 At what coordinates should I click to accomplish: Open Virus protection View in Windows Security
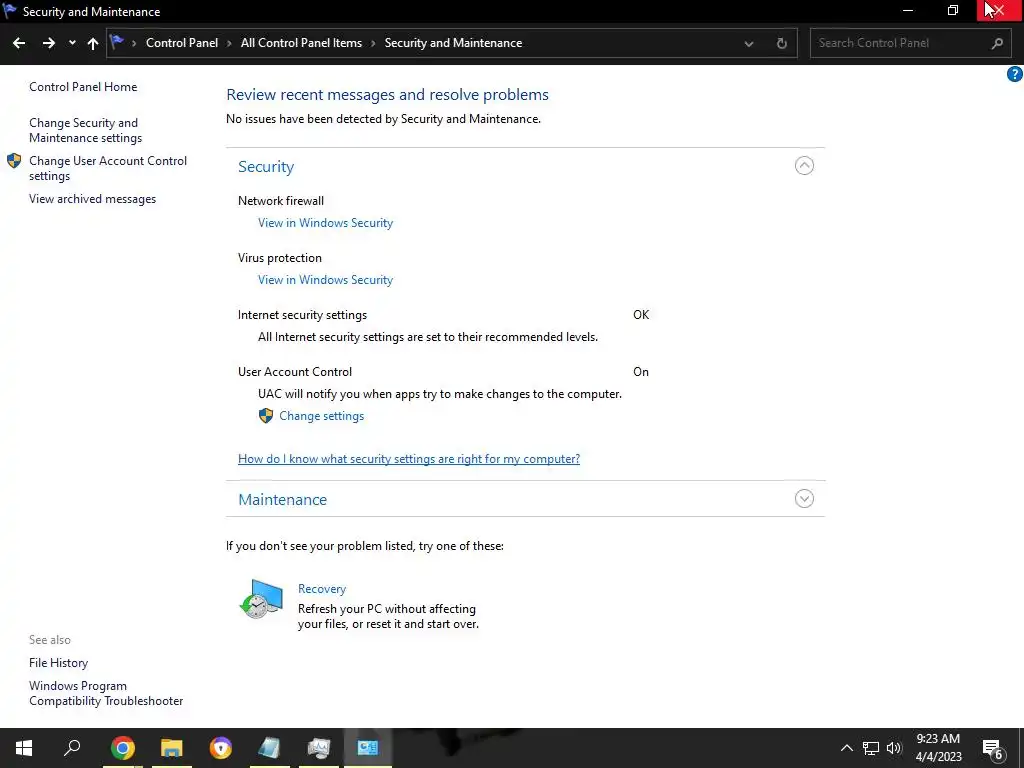point(325,280)
